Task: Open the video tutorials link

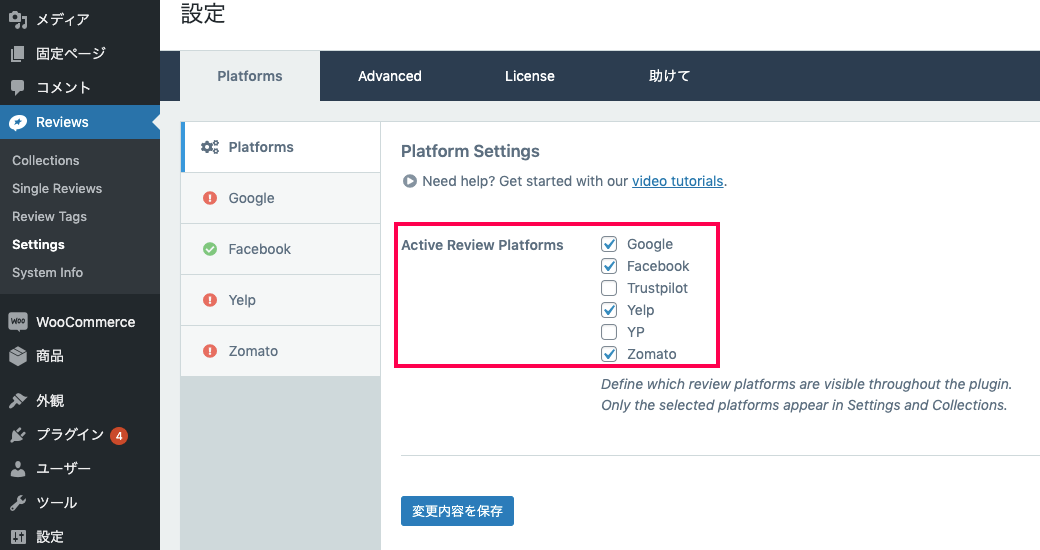Action: point(677,181)
